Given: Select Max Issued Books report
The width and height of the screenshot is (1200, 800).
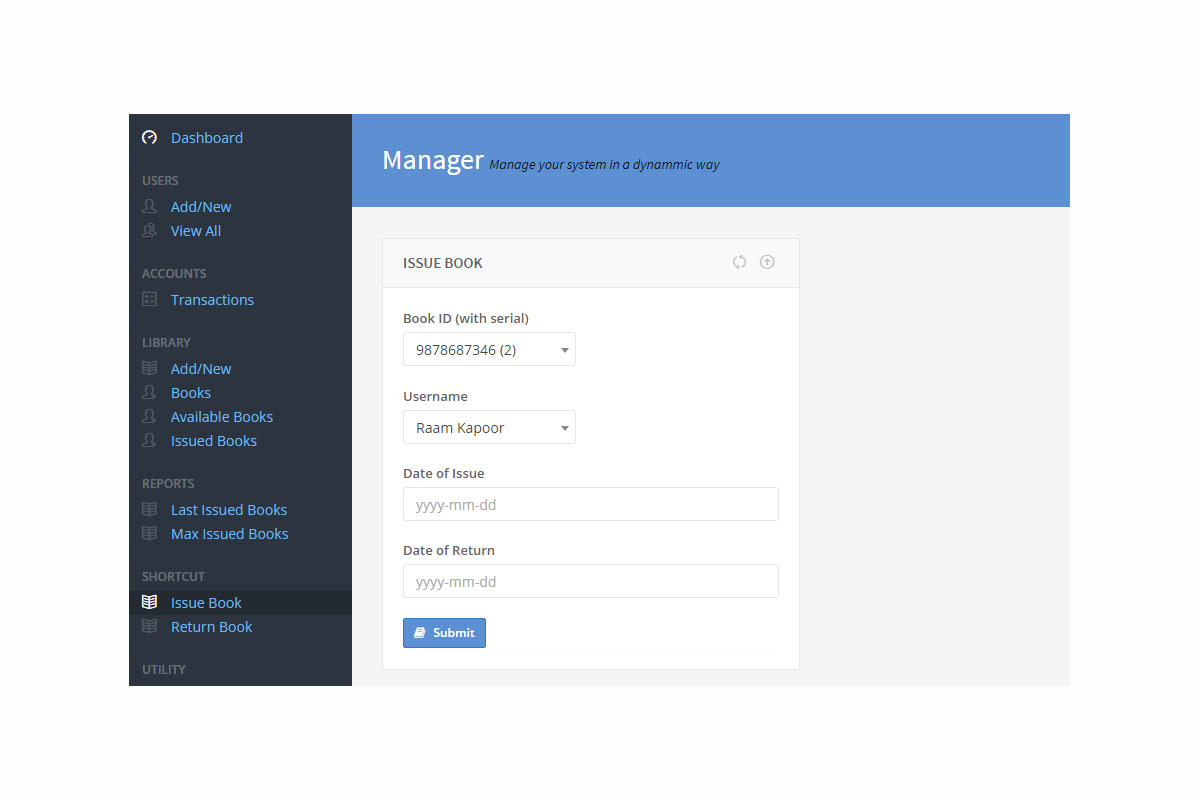Looking at the screenshot, I should (229, 534).
